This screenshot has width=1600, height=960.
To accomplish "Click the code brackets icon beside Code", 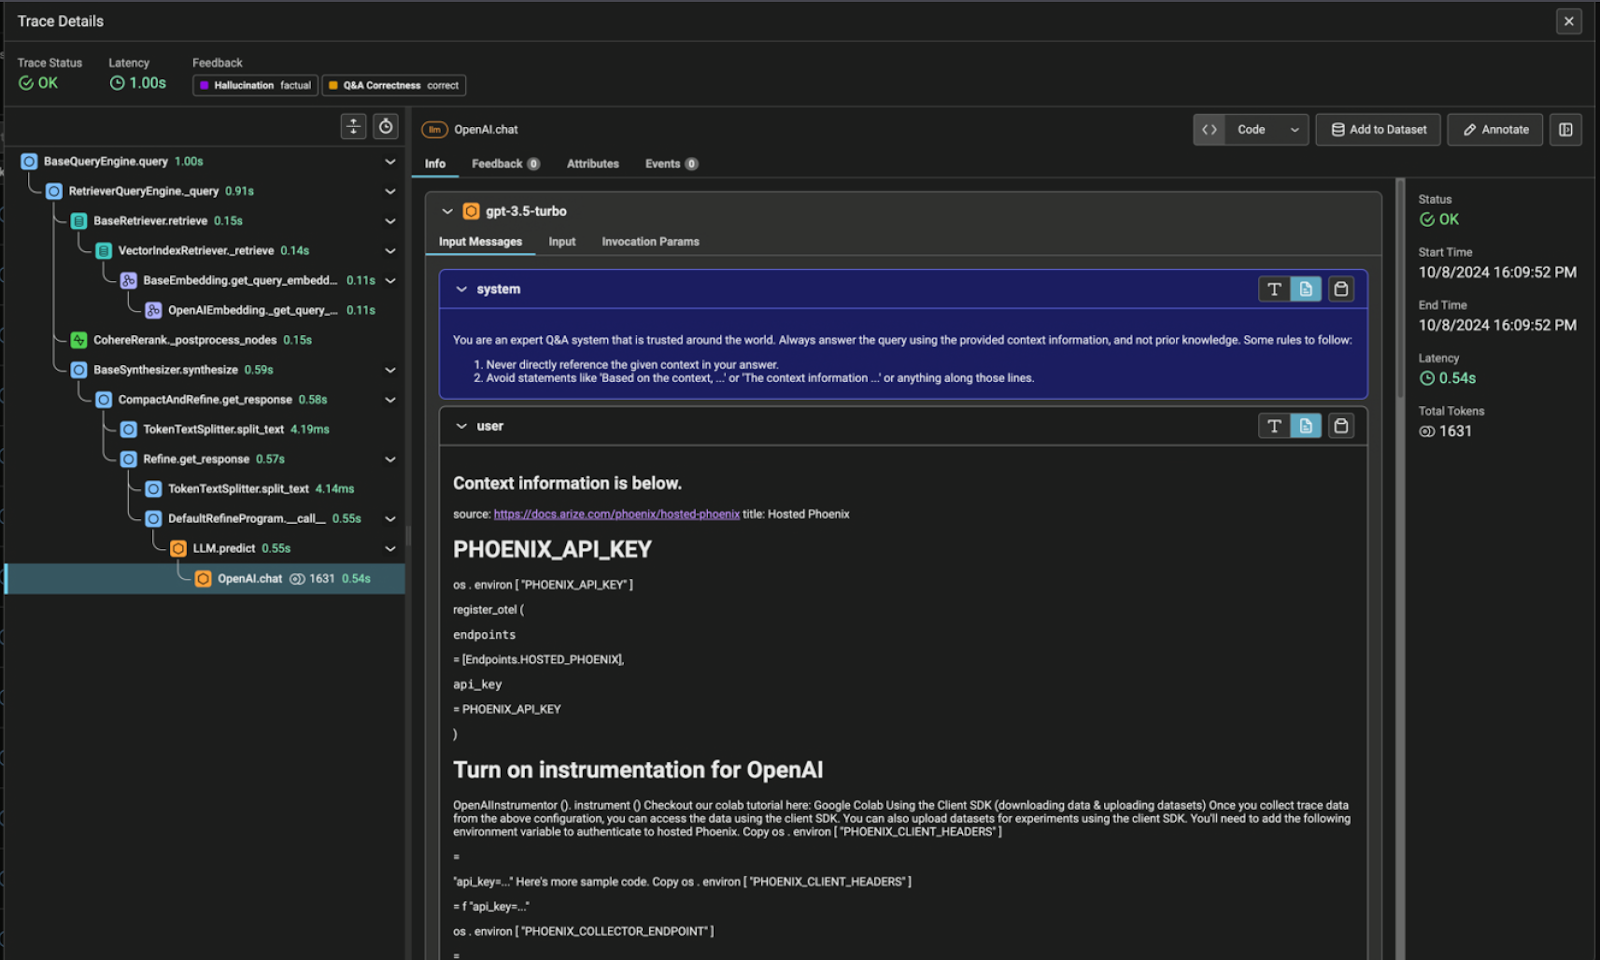I will pos(1209,129).
